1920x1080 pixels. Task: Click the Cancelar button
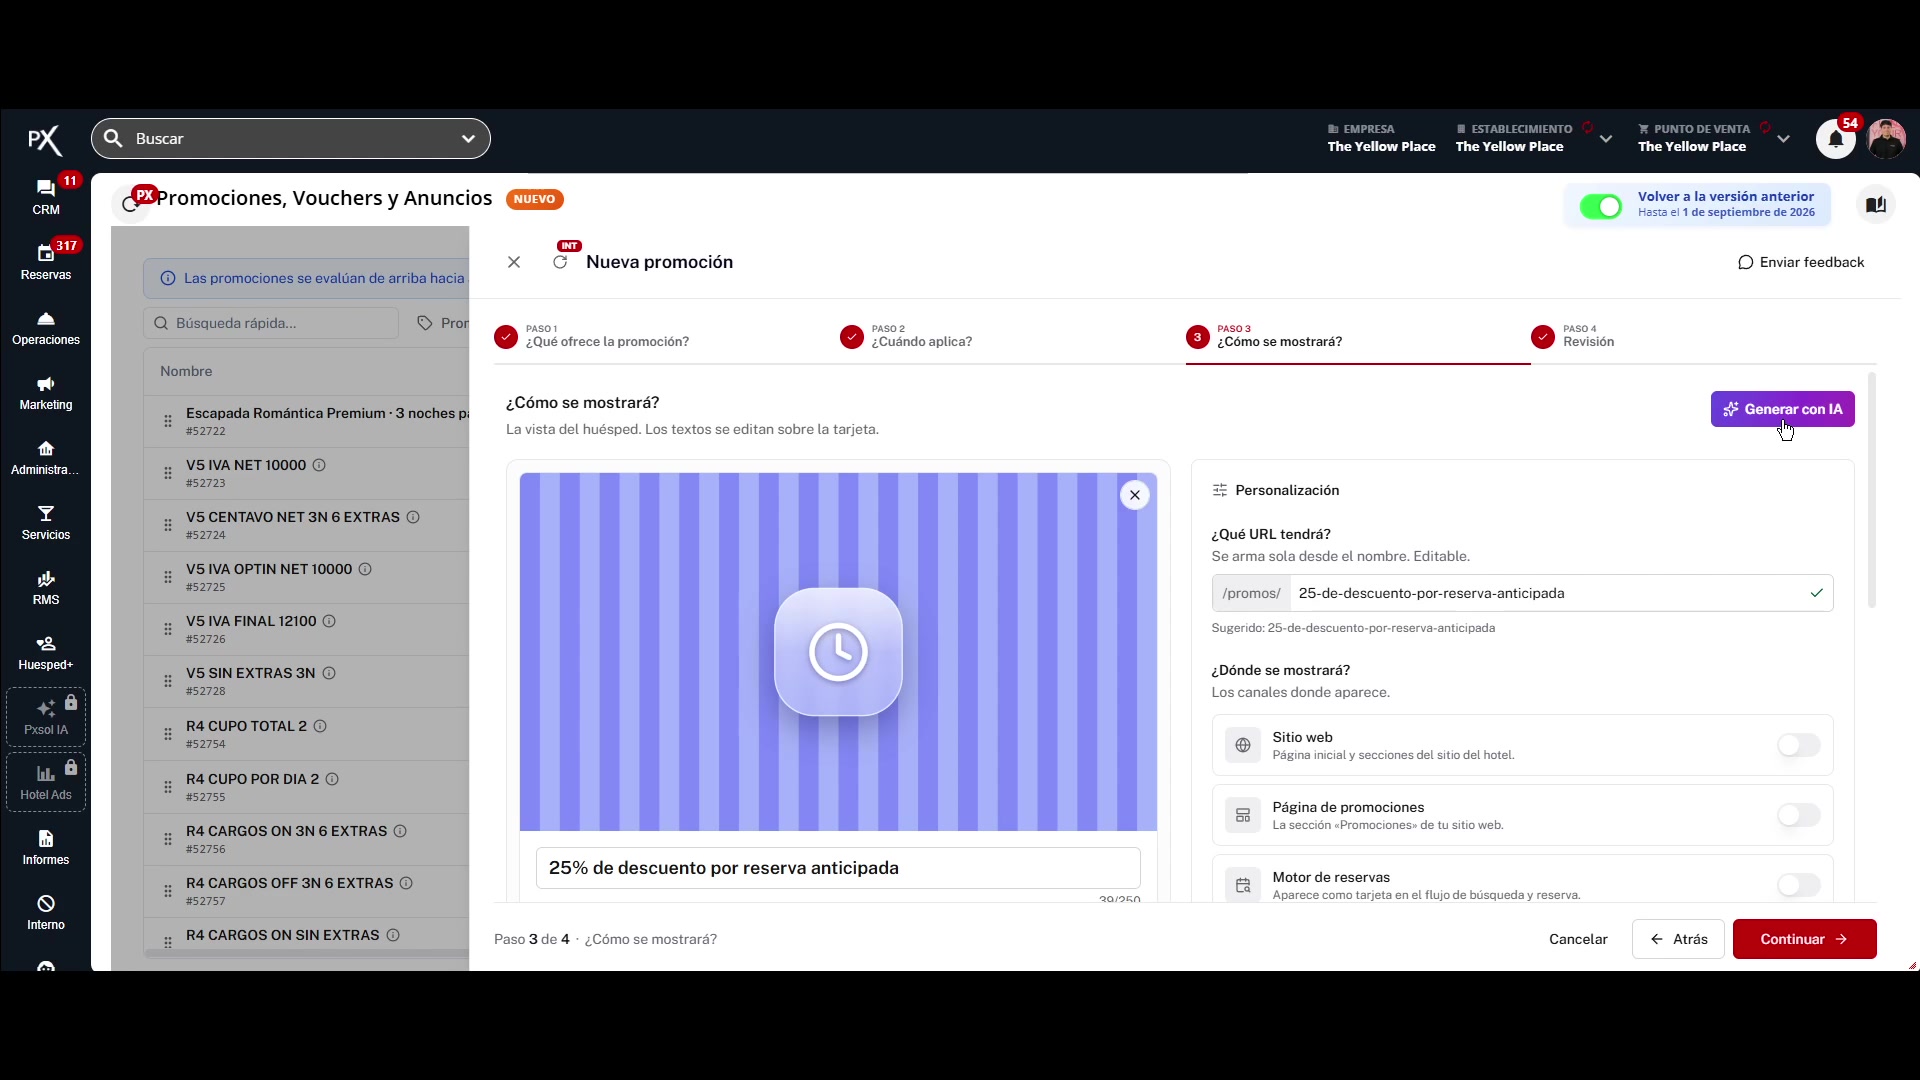click(x=1578, y=939)
